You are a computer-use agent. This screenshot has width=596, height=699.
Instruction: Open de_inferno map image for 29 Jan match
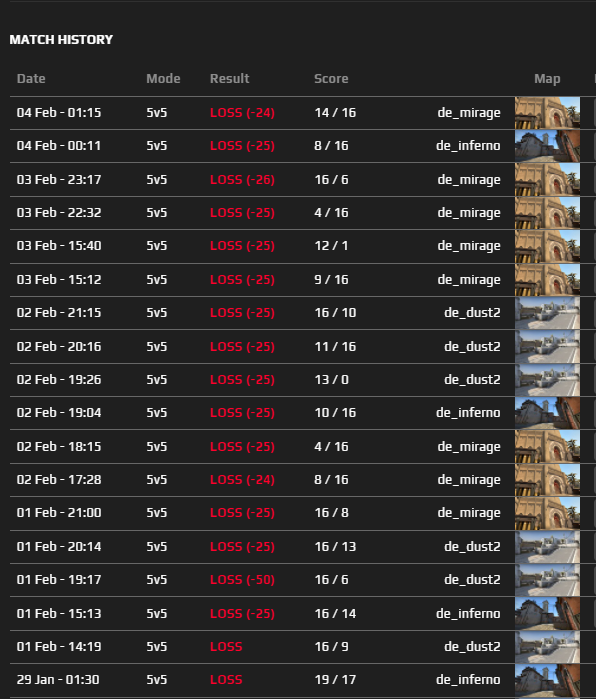pyautogui.click(x=547, y=680)
